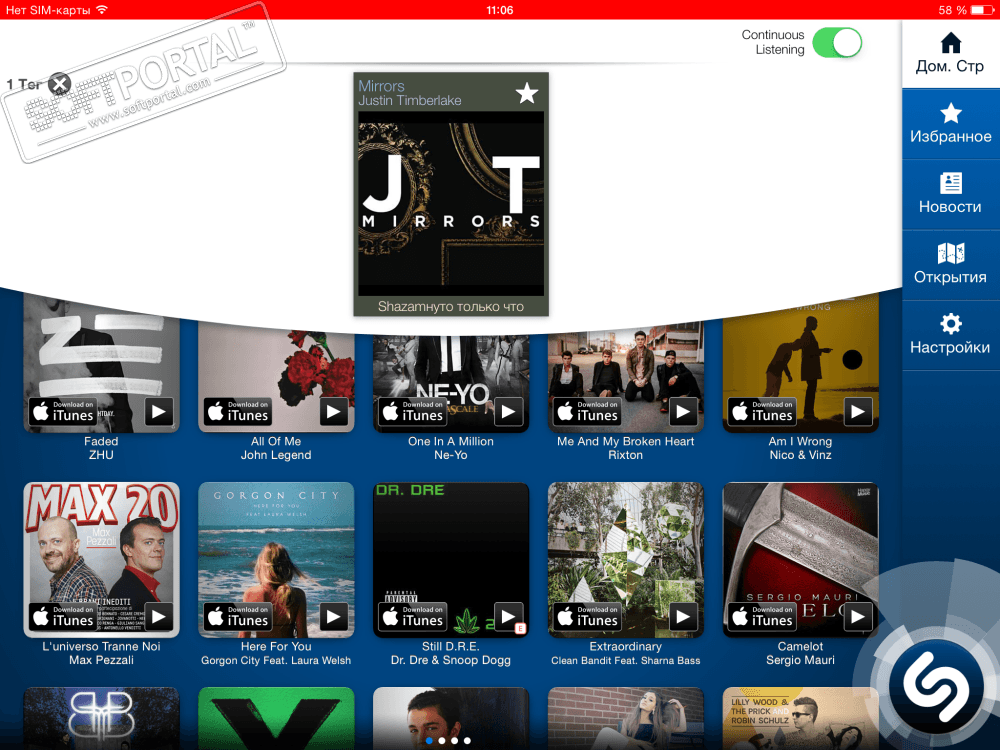1000x750 pixels.
Task: Toggle the Continuous Listening switch
Action: (837, 43)
